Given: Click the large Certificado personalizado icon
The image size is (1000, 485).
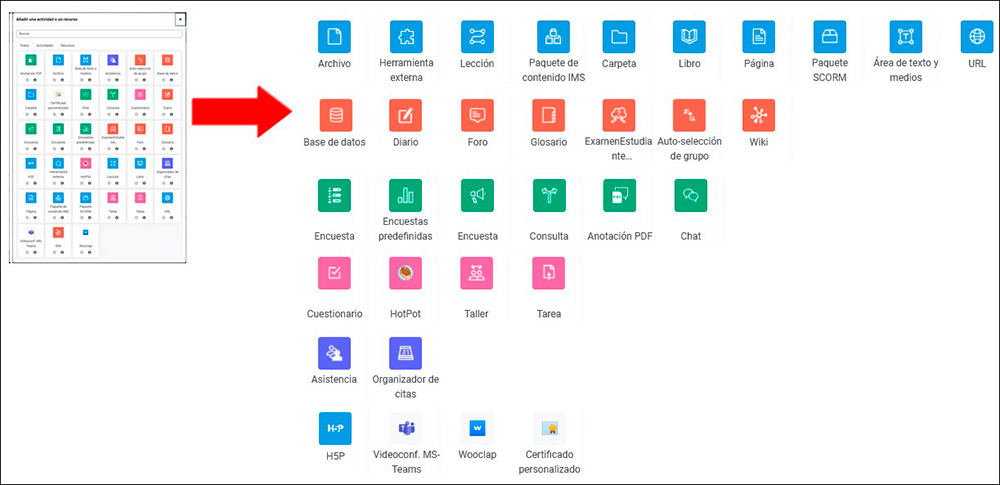Looking at the screenshot, I should (549, 429).
